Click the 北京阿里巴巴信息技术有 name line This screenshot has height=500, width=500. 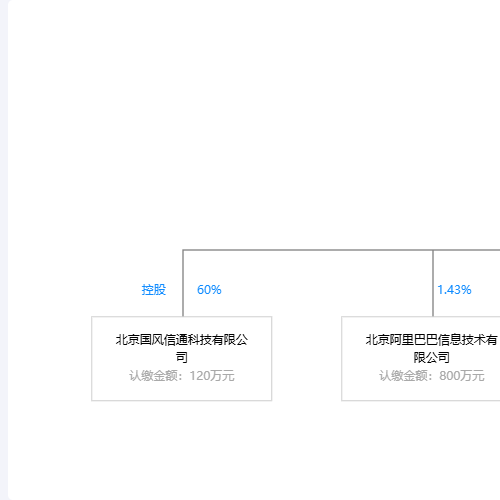pos(432,340)
